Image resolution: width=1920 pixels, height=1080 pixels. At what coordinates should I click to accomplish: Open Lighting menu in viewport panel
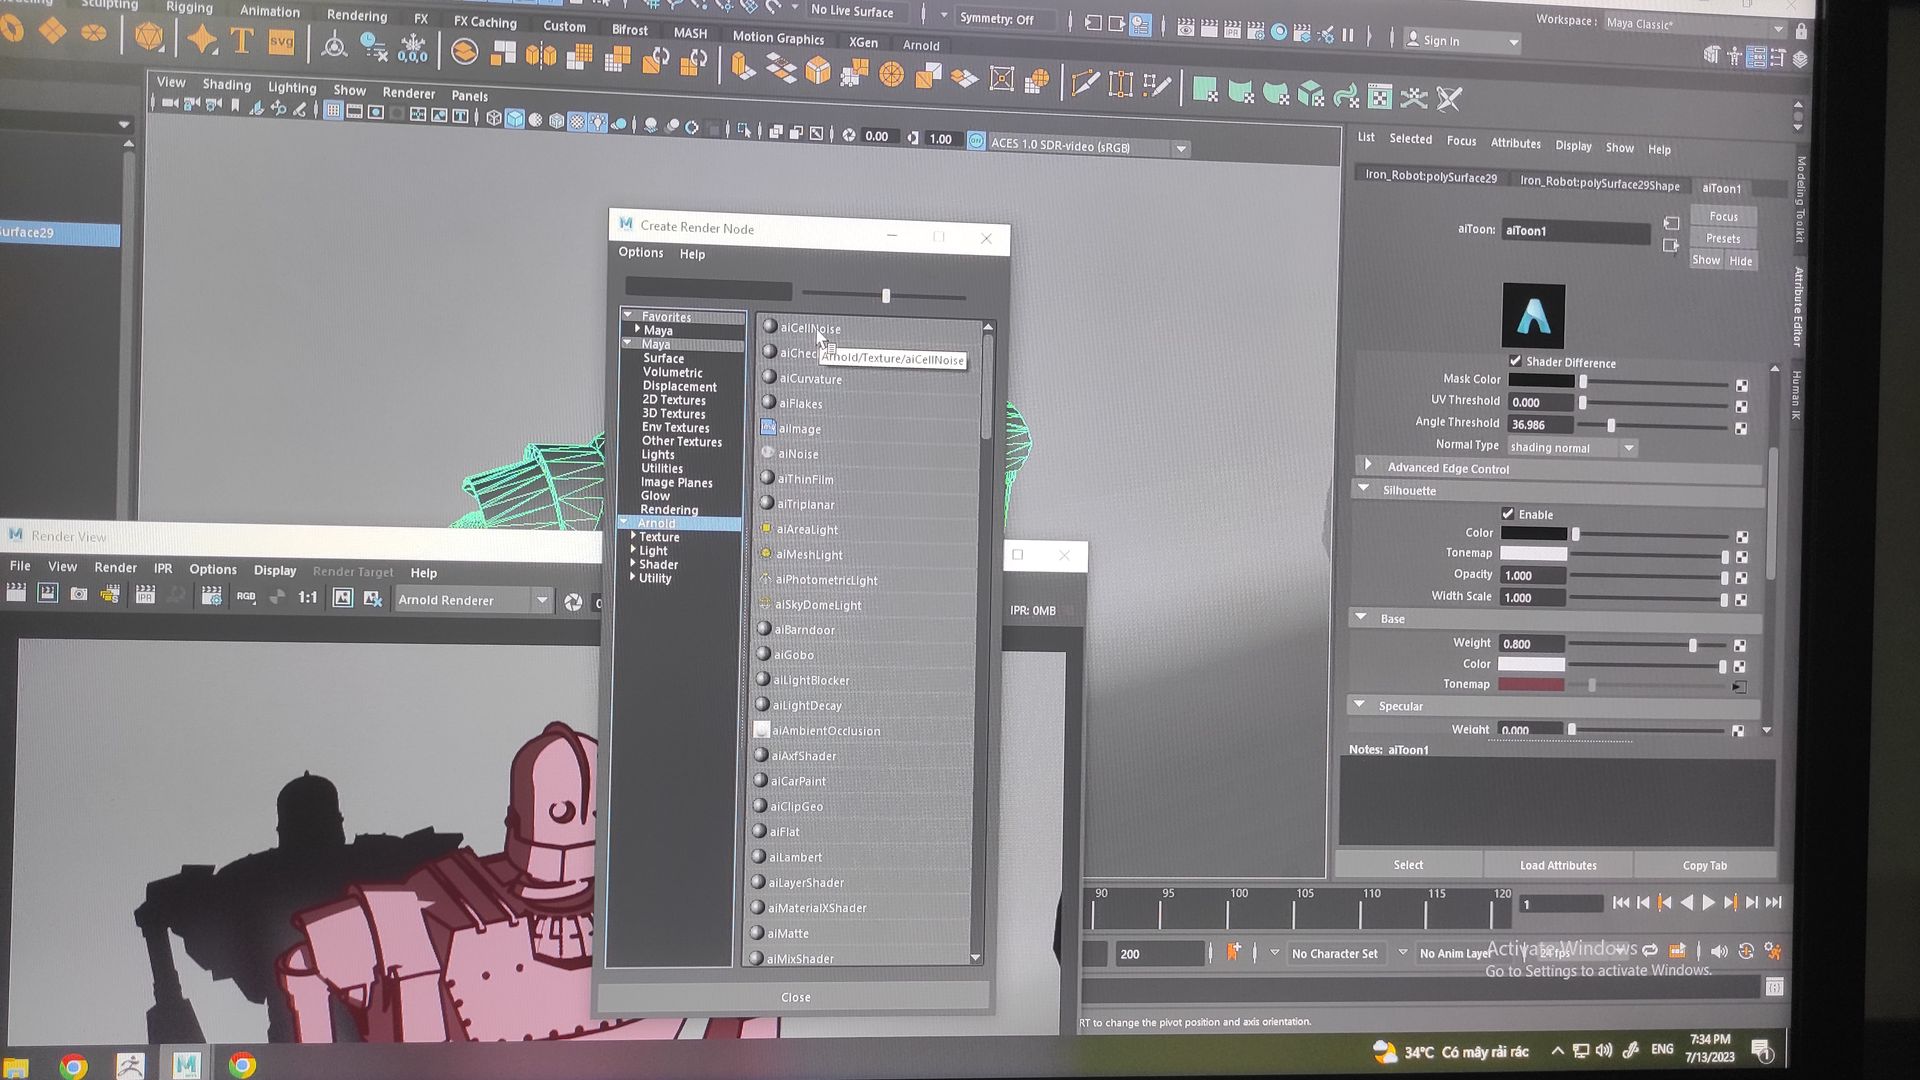coord(292,87)
